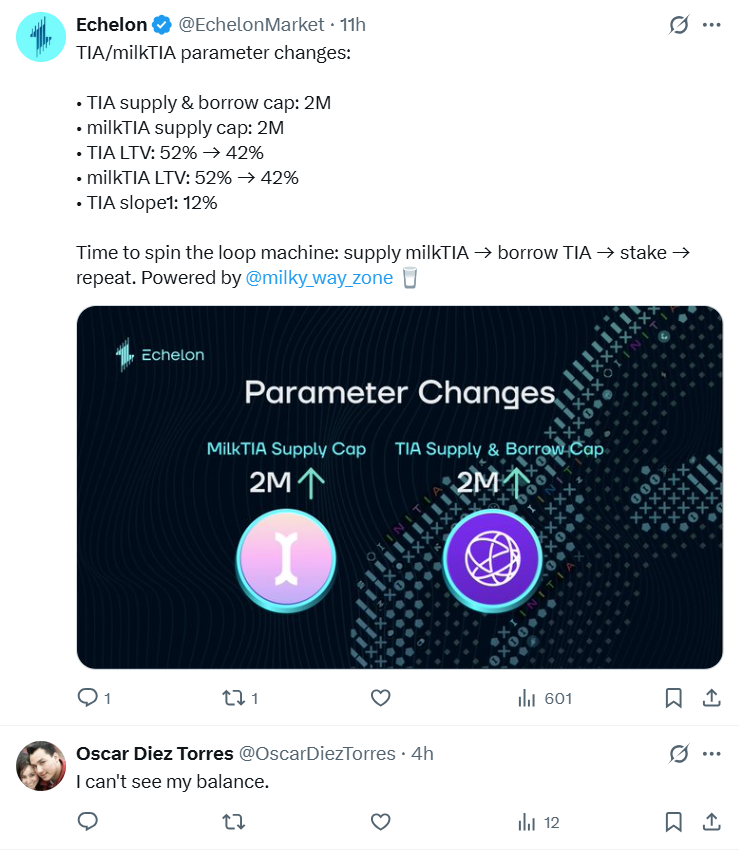Like the Echelon tweet
Image resolution: width=739 pixels, height=850 pixels.
tap(381, 698)
